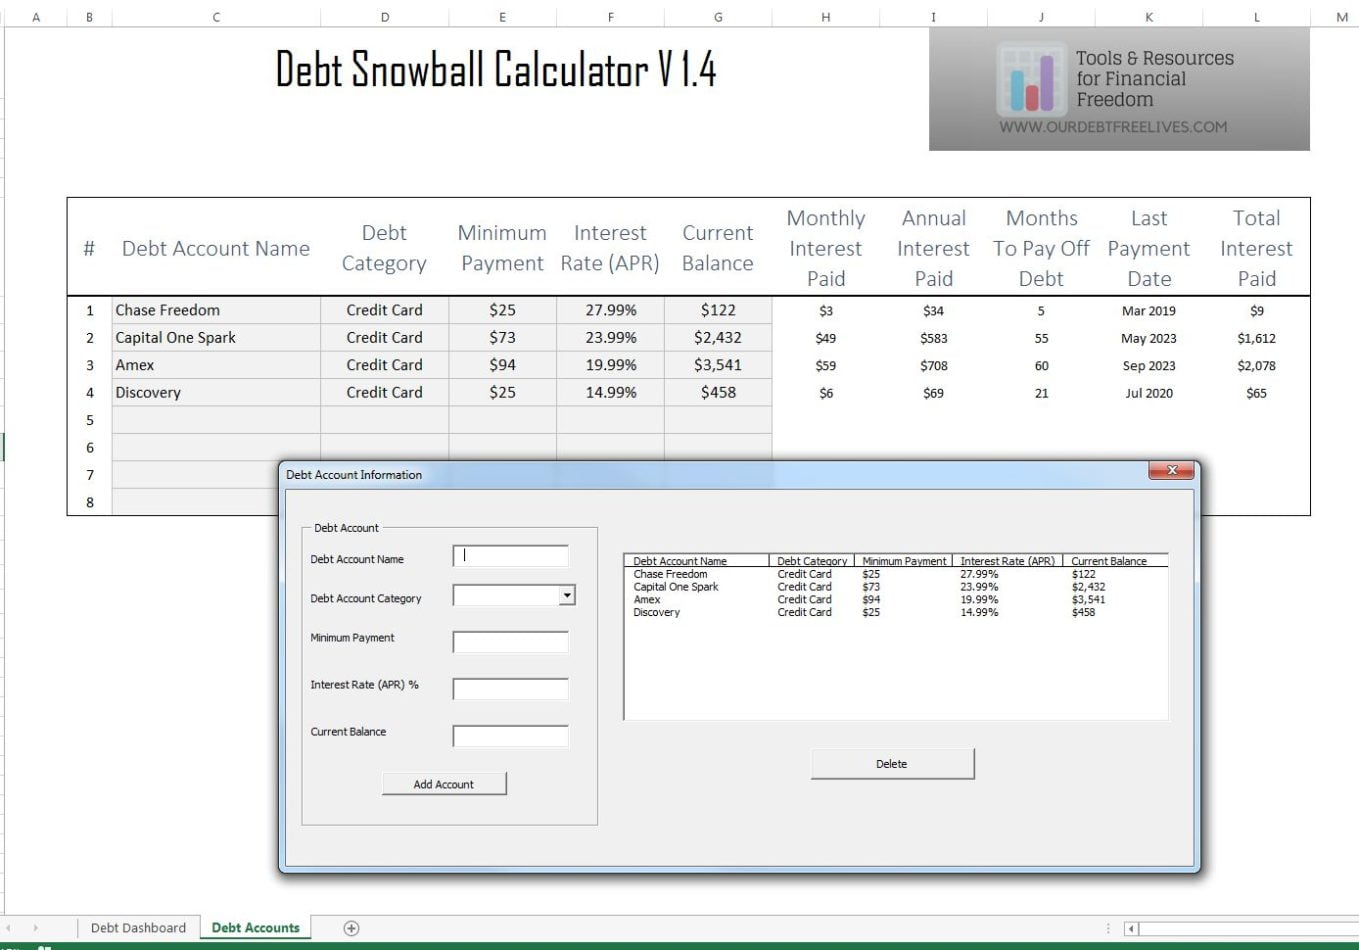
Task: Click the Discovery cell in worksheet table
Action: (x=216, y=392)
